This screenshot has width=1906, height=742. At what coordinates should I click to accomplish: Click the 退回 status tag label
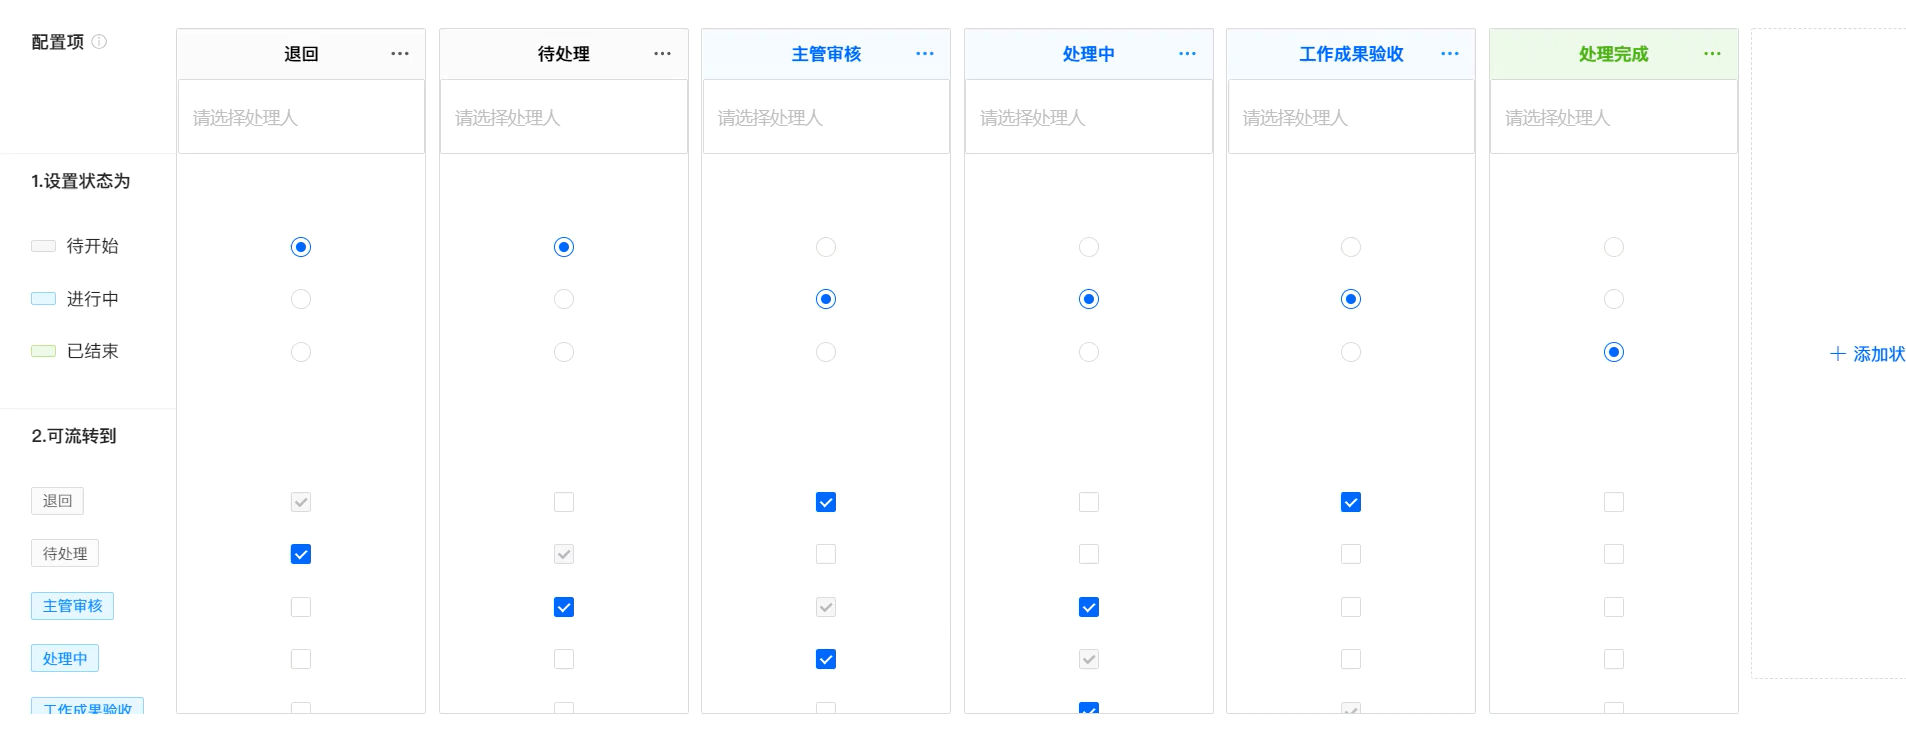57,501
